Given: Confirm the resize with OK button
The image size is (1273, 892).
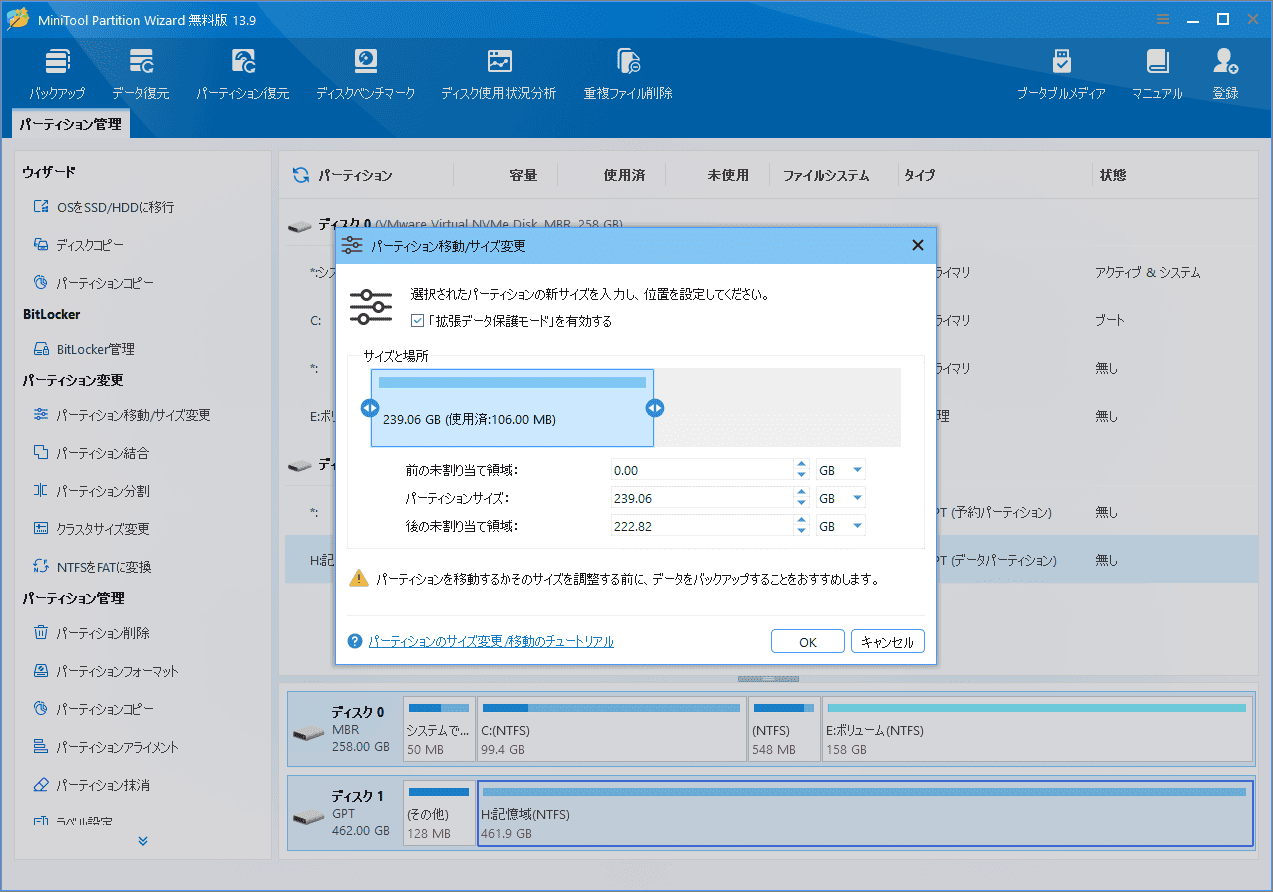Looking at the screenshot, I should click(x=808, y=642).
